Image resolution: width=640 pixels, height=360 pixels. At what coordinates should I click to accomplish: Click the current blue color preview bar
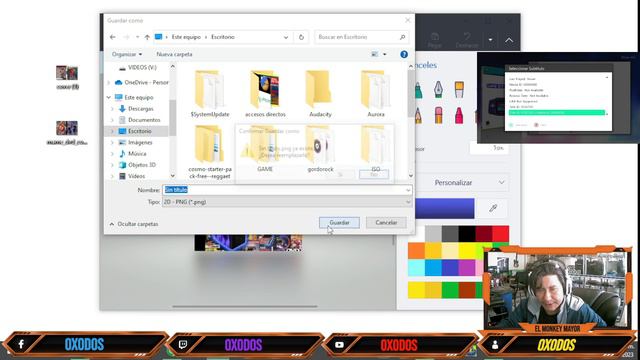[x=445, y=209]
